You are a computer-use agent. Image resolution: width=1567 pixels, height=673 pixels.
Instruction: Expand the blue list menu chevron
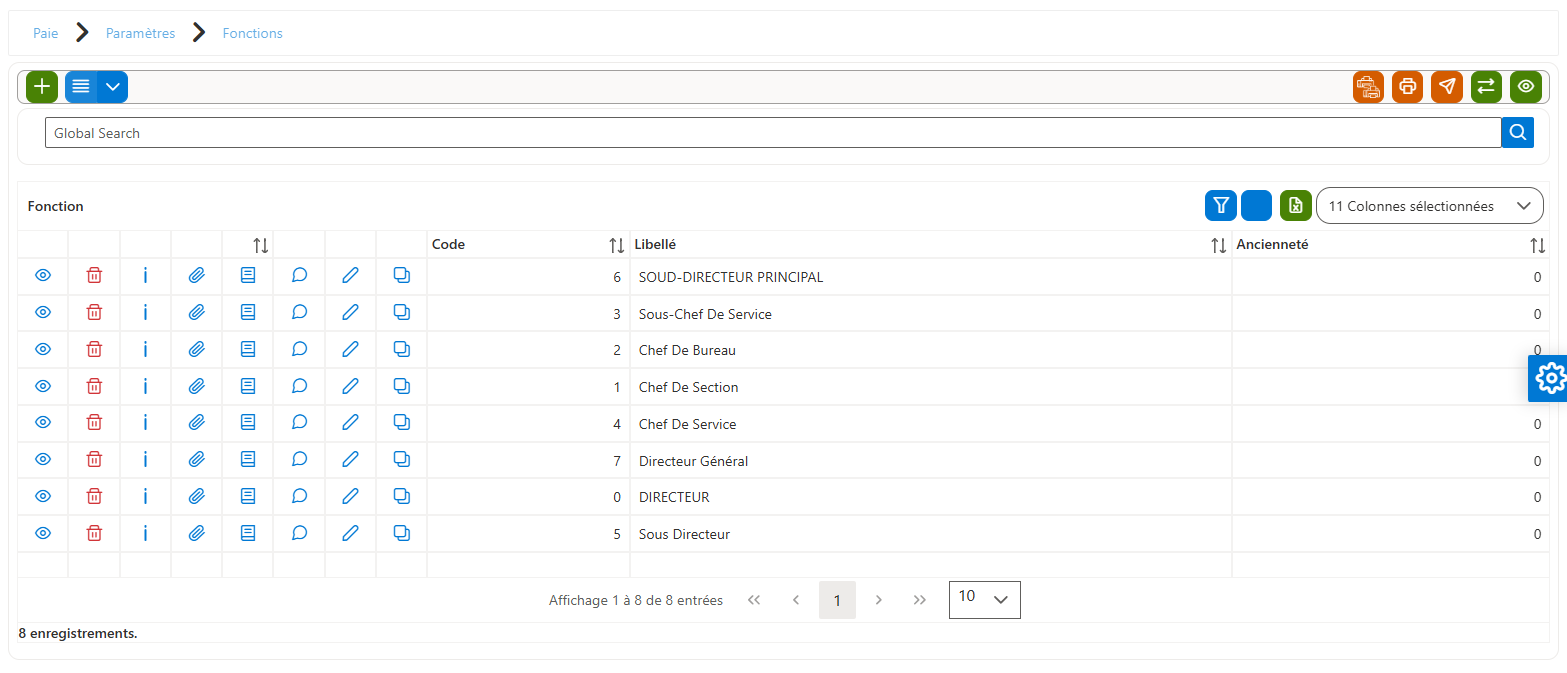tap(113, 87)
